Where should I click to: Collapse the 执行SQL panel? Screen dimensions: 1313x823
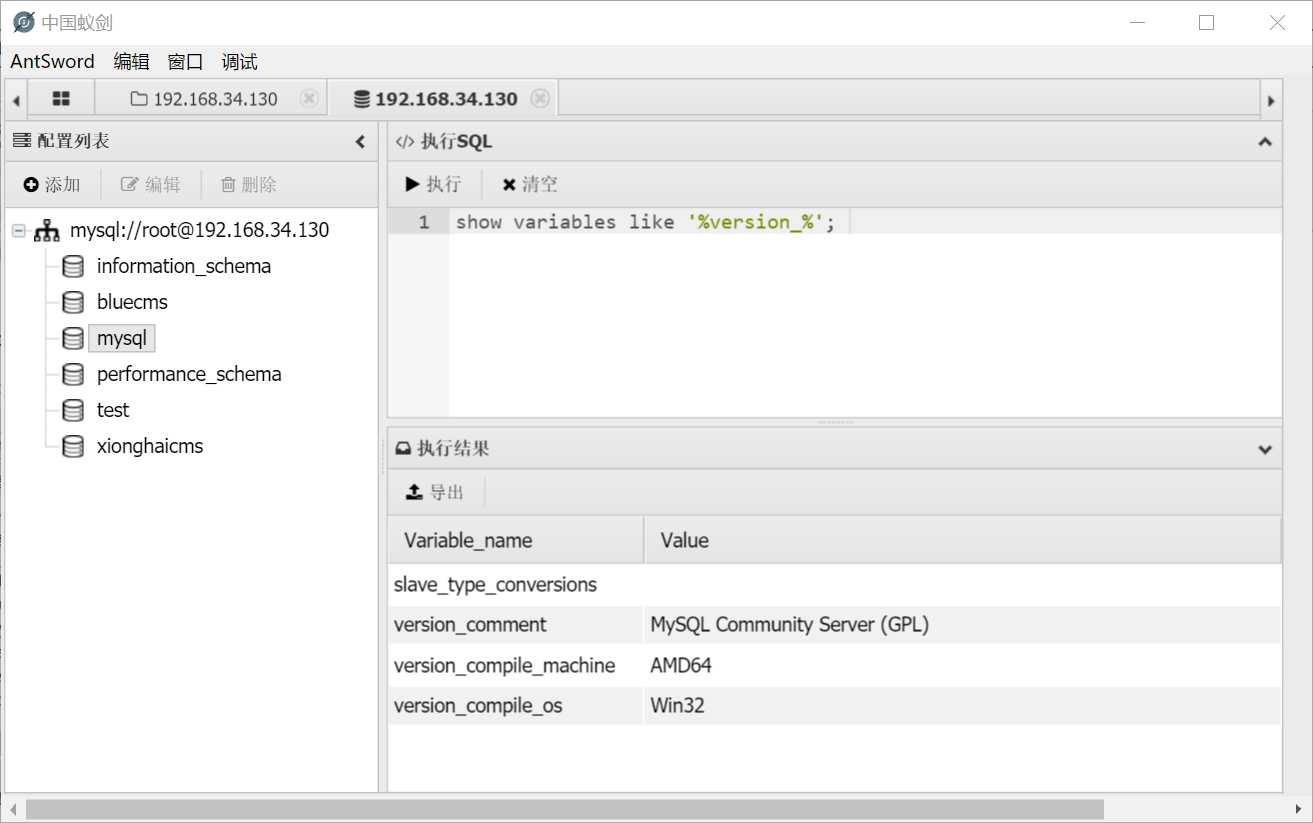1265,142
